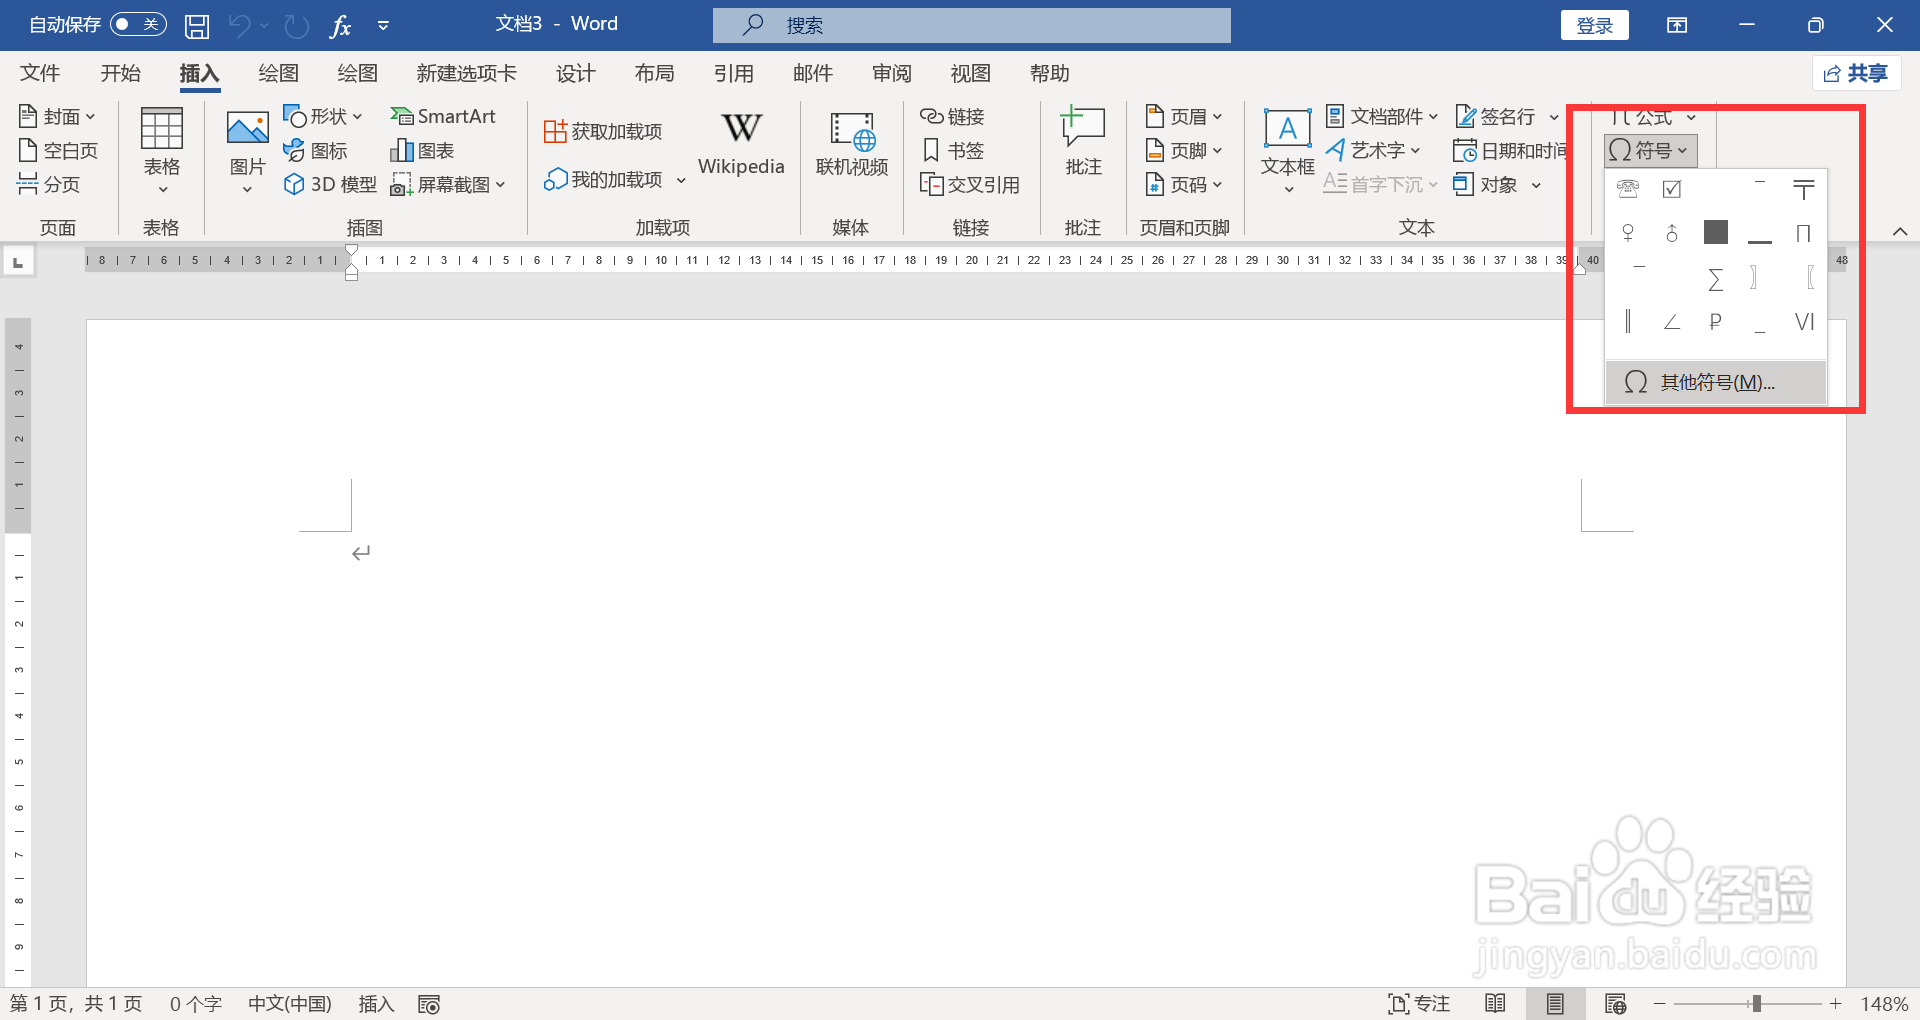The image size is (1920, 1020).
Task: Enable 专注 focus mode in status bar
Action: point(1419,1003)
